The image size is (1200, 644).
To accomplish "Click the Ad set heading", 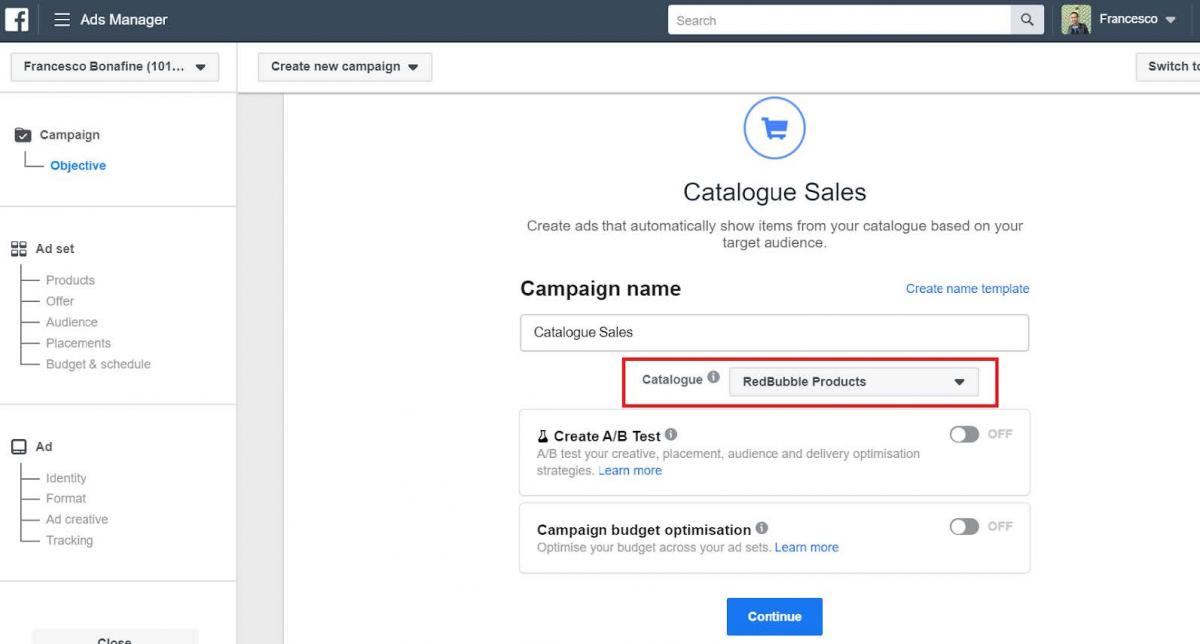I will 55,249.
